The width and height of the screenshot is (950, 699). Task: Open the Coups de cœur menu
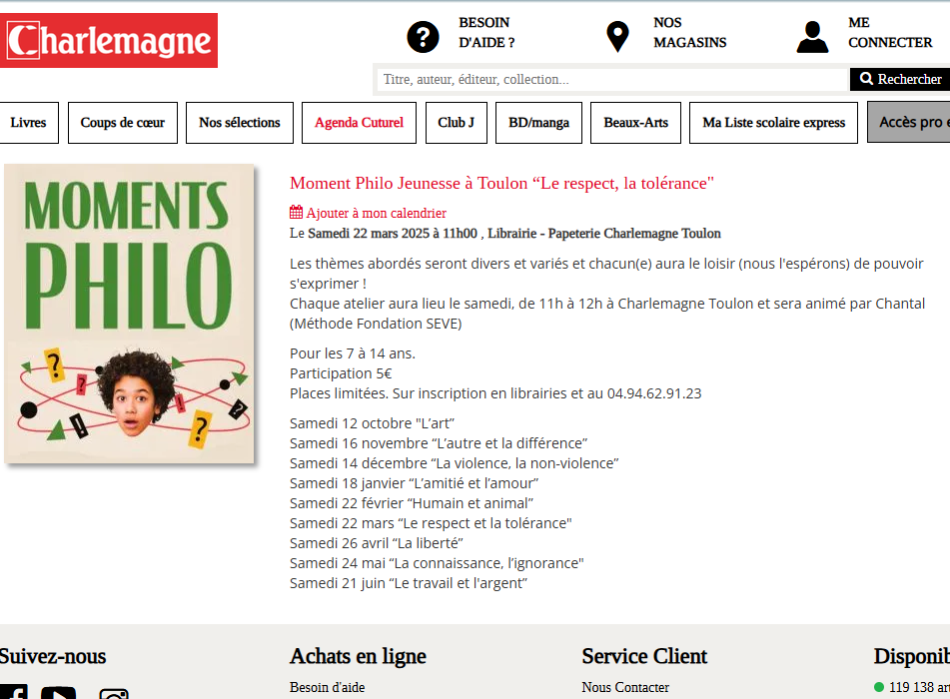122,123
